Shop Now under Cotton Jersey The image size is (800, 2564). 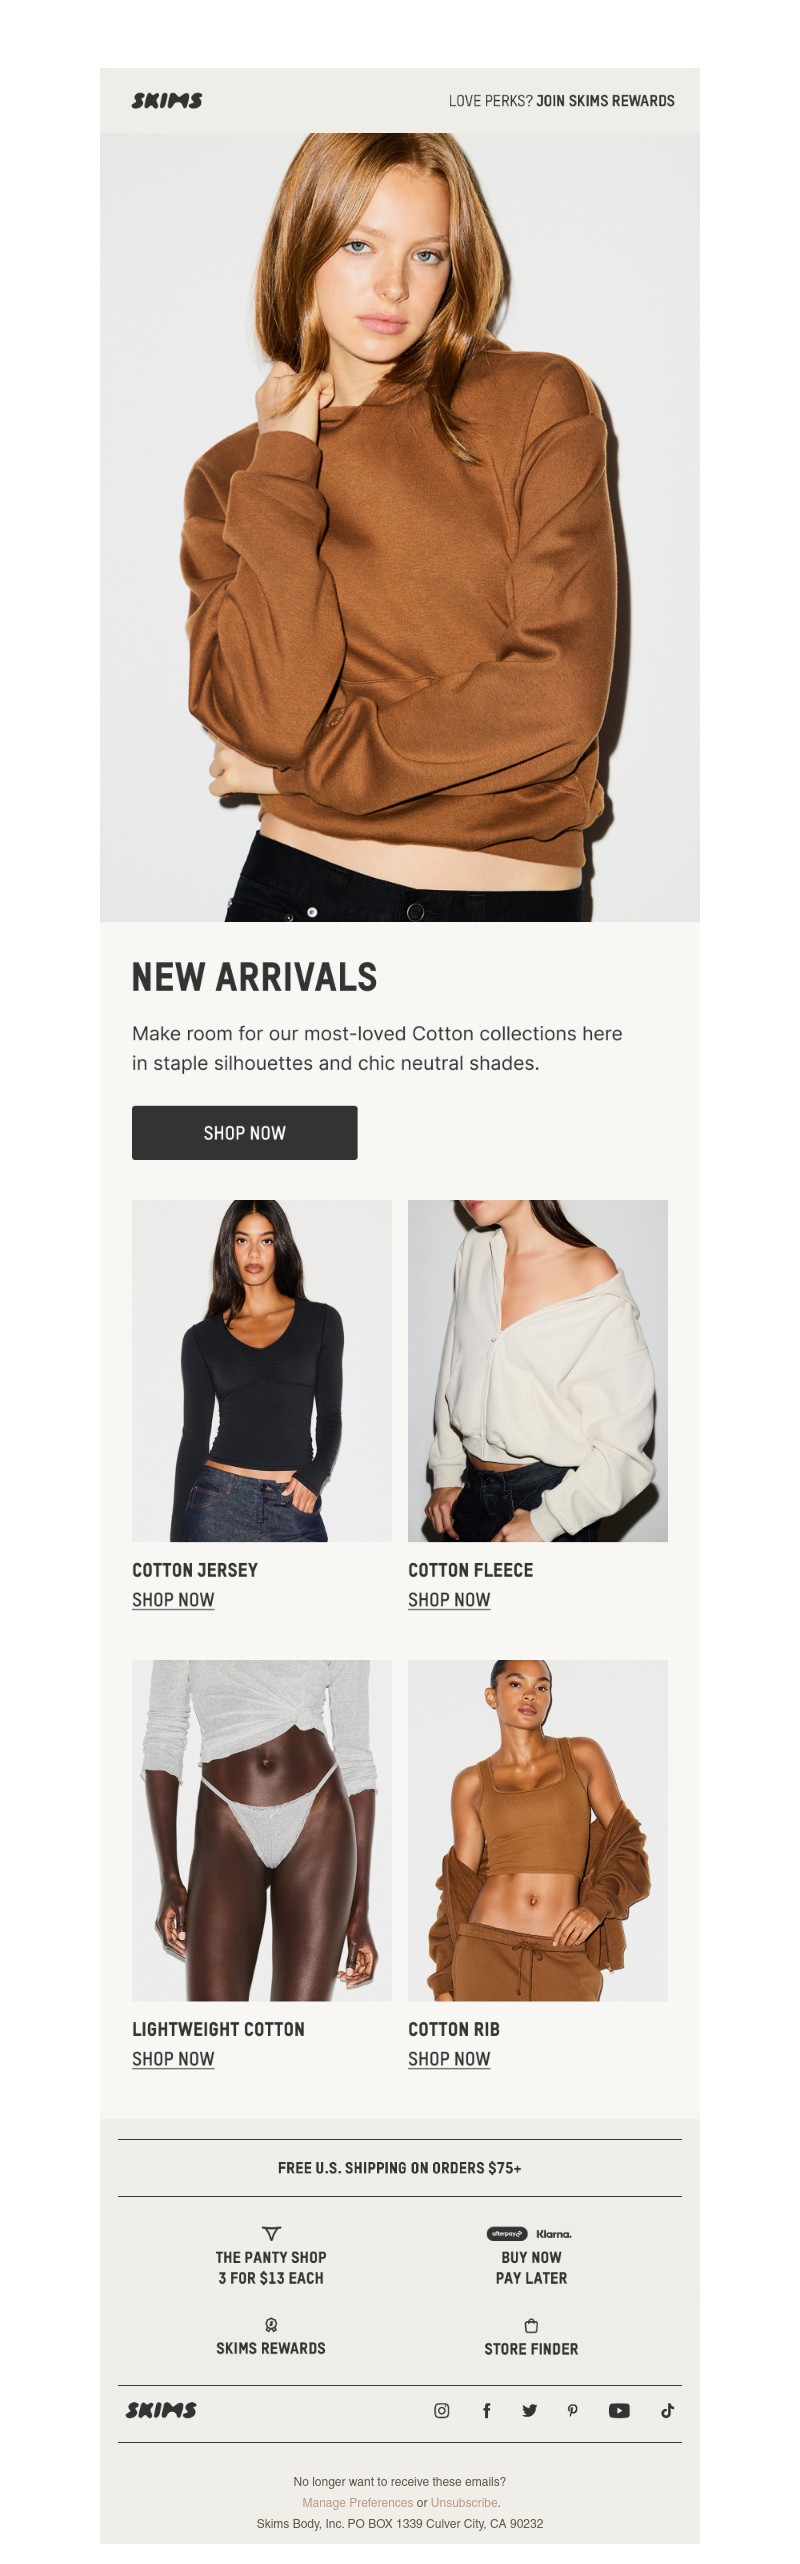pyautogui.click(x=173, y=1599)
